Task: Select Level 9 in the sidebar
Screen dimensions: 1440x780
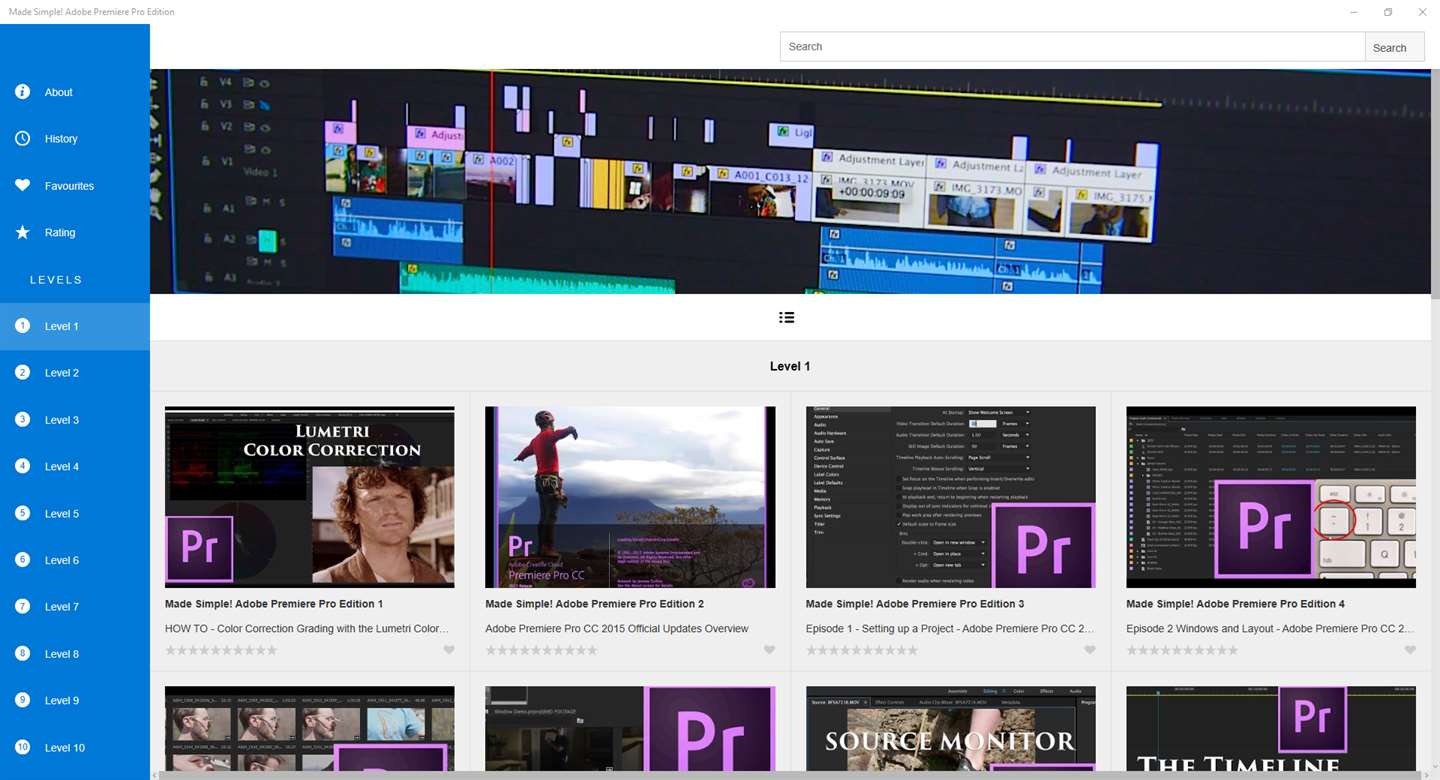Action: click(x=75, y=701)
